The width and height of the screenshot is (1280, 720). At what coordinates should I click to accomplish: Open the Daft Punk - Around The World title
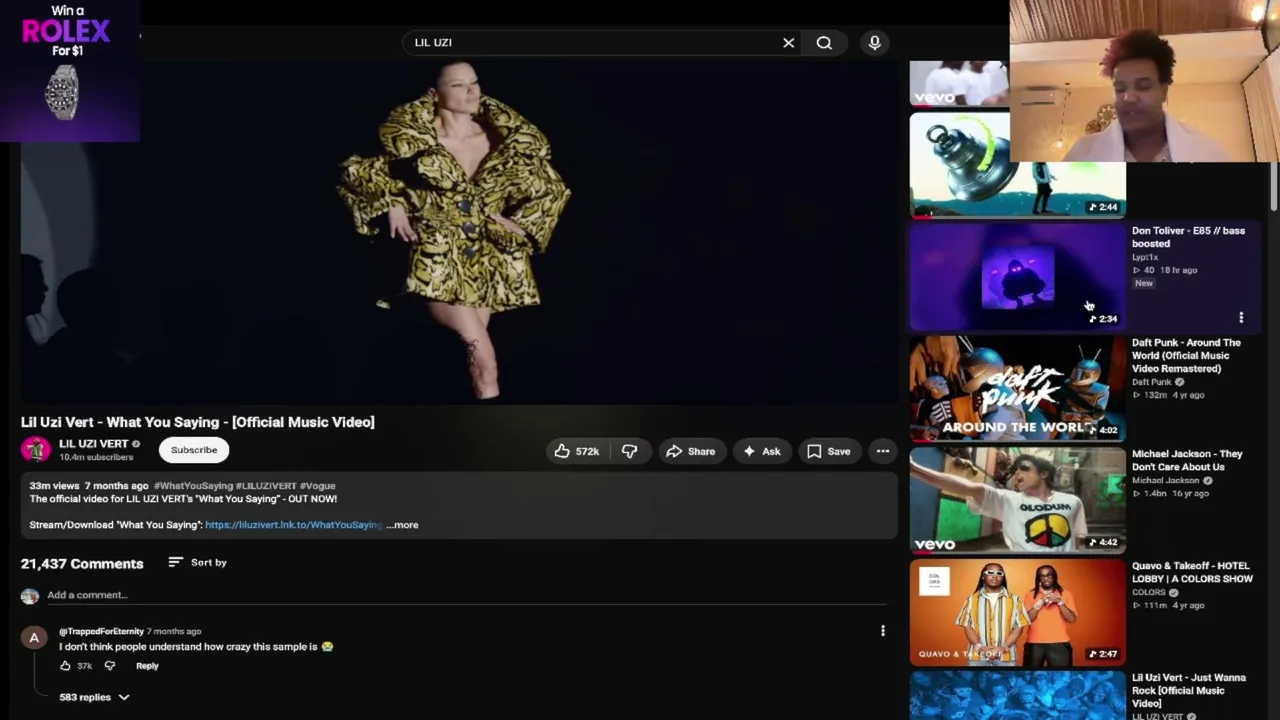(x=1186, y=356)
